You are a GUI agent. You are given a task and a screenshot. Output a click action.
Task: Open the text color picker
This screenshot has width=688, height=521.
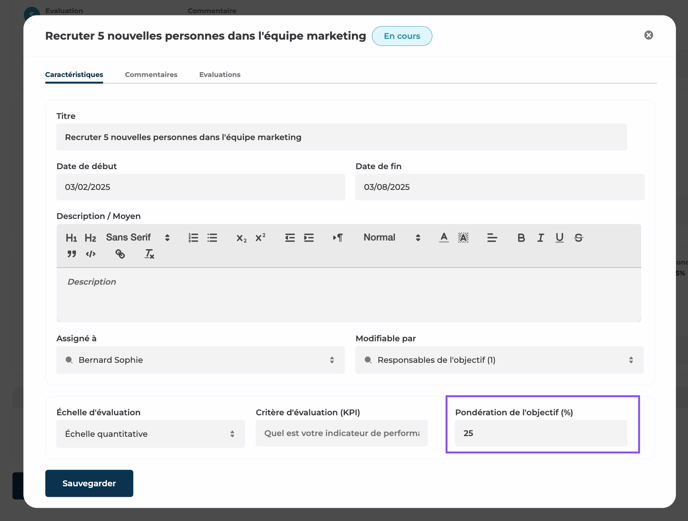(444, 238)
